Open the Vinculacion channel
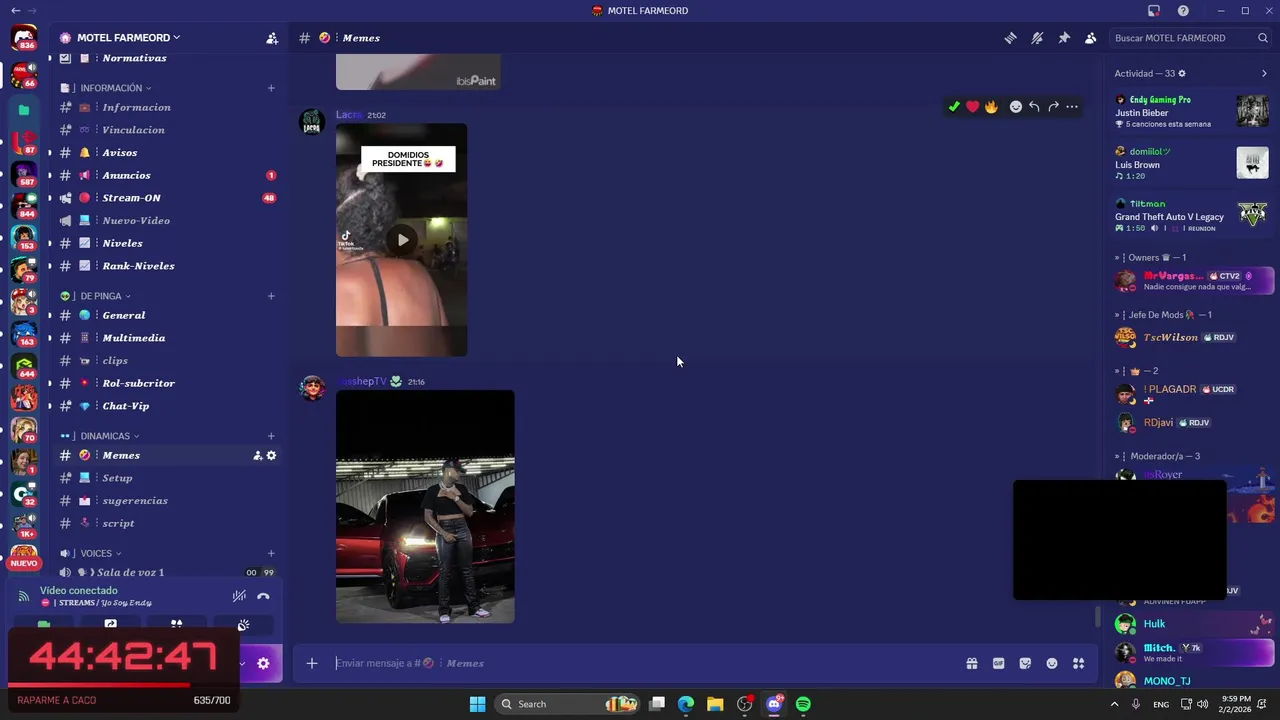 166,130
